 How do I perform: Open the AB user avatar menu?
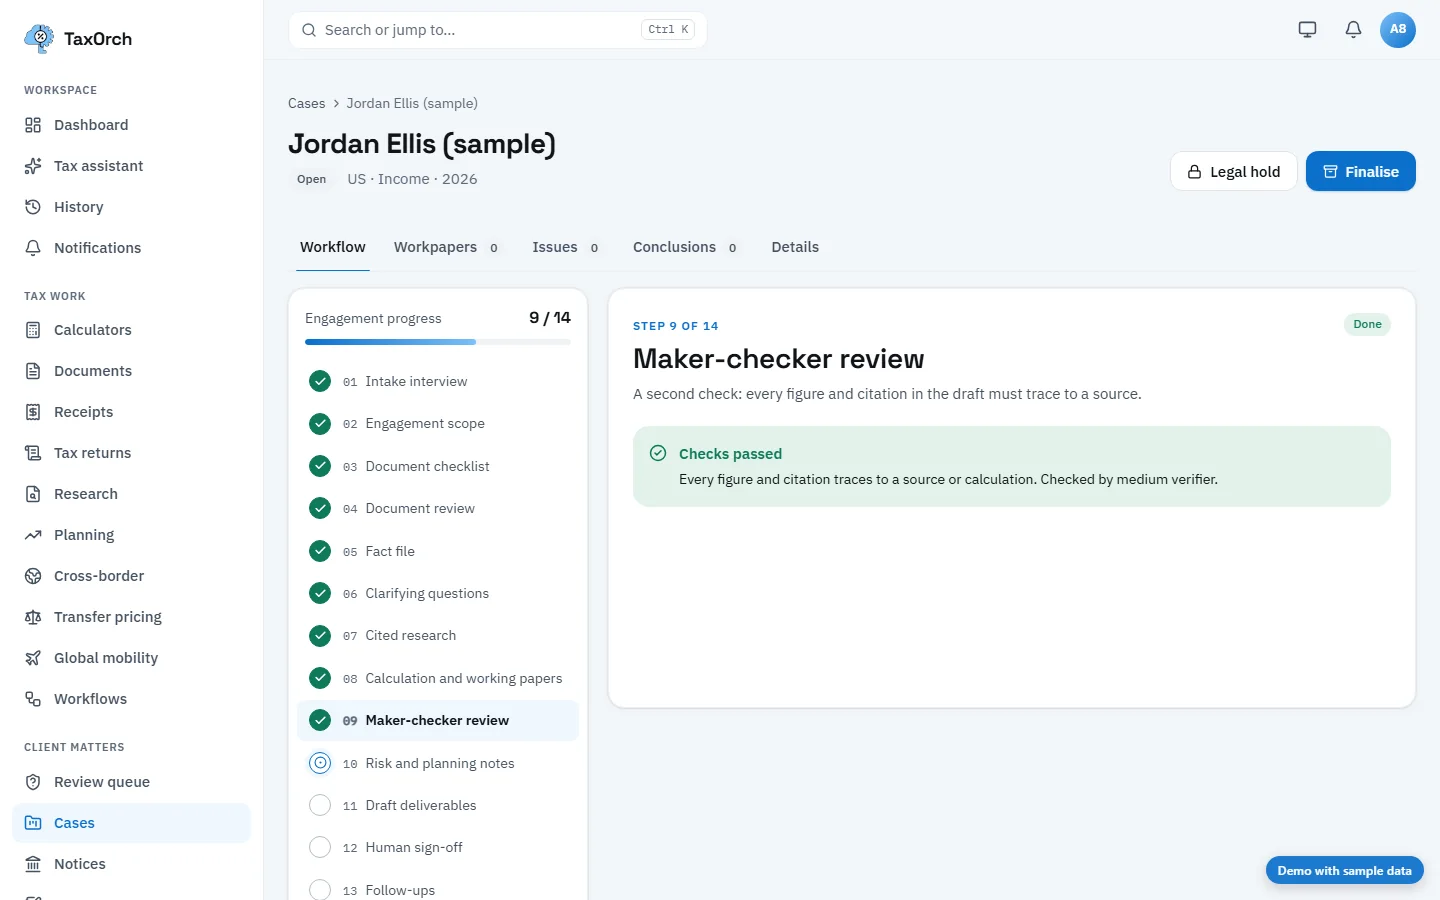tap(1398, 29)
